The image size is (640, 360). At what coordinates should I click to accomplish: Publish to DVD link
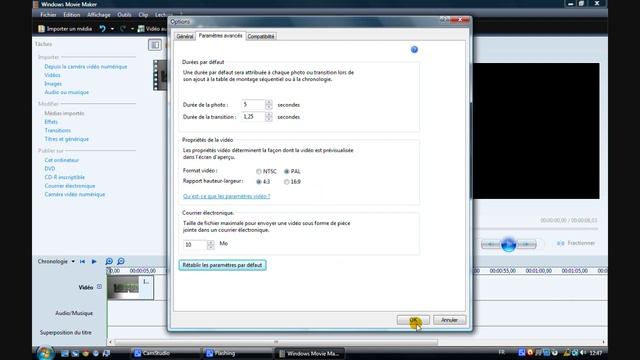[50, 169]
